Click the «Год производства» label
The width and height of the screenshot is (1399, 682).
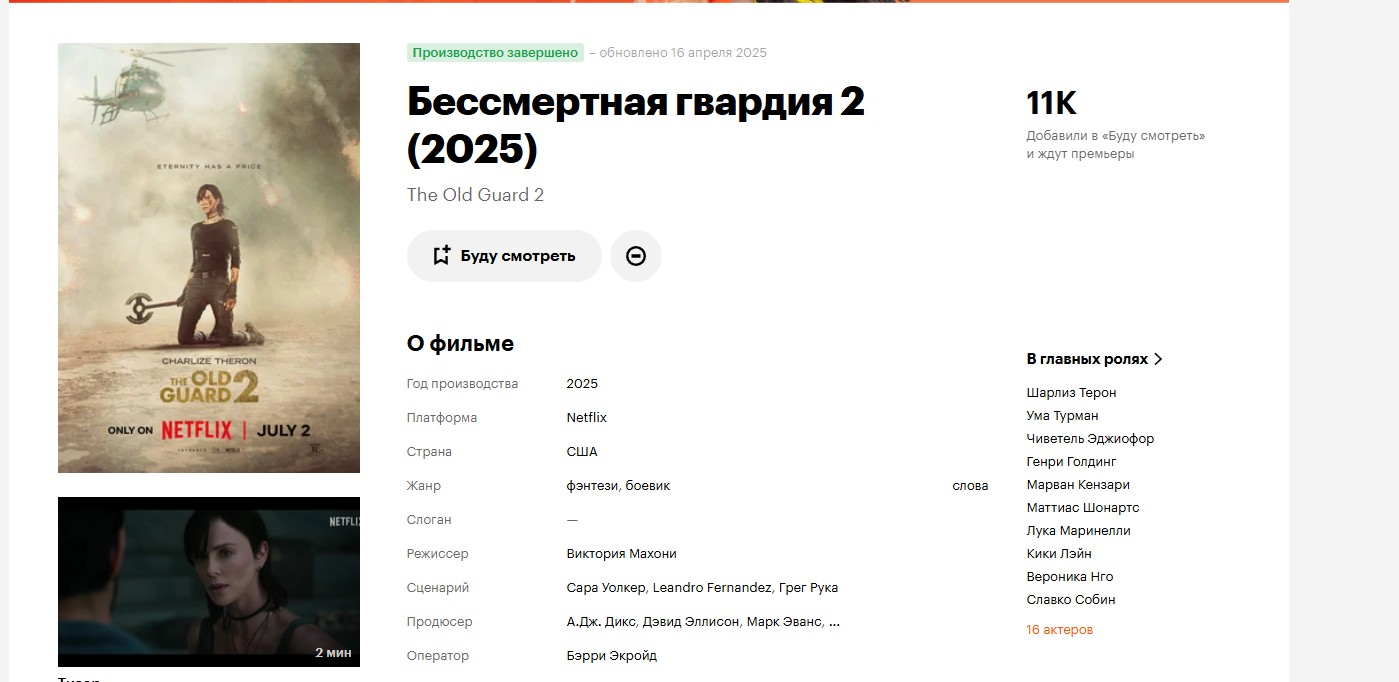coord(462,384)
